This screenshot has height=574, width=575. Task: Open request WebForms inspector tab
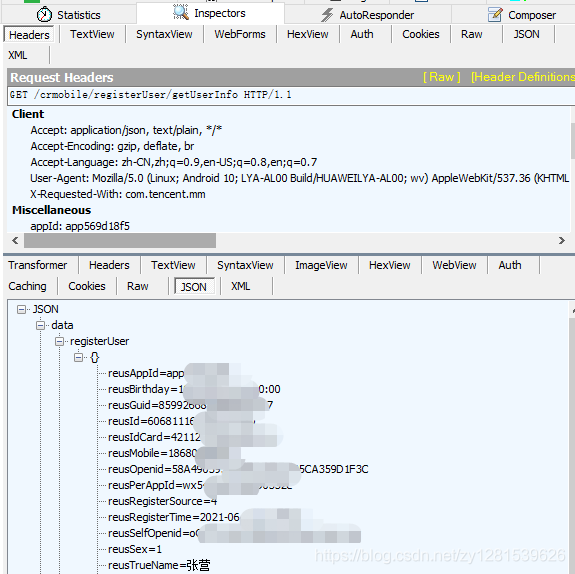[x=240, y=34]
